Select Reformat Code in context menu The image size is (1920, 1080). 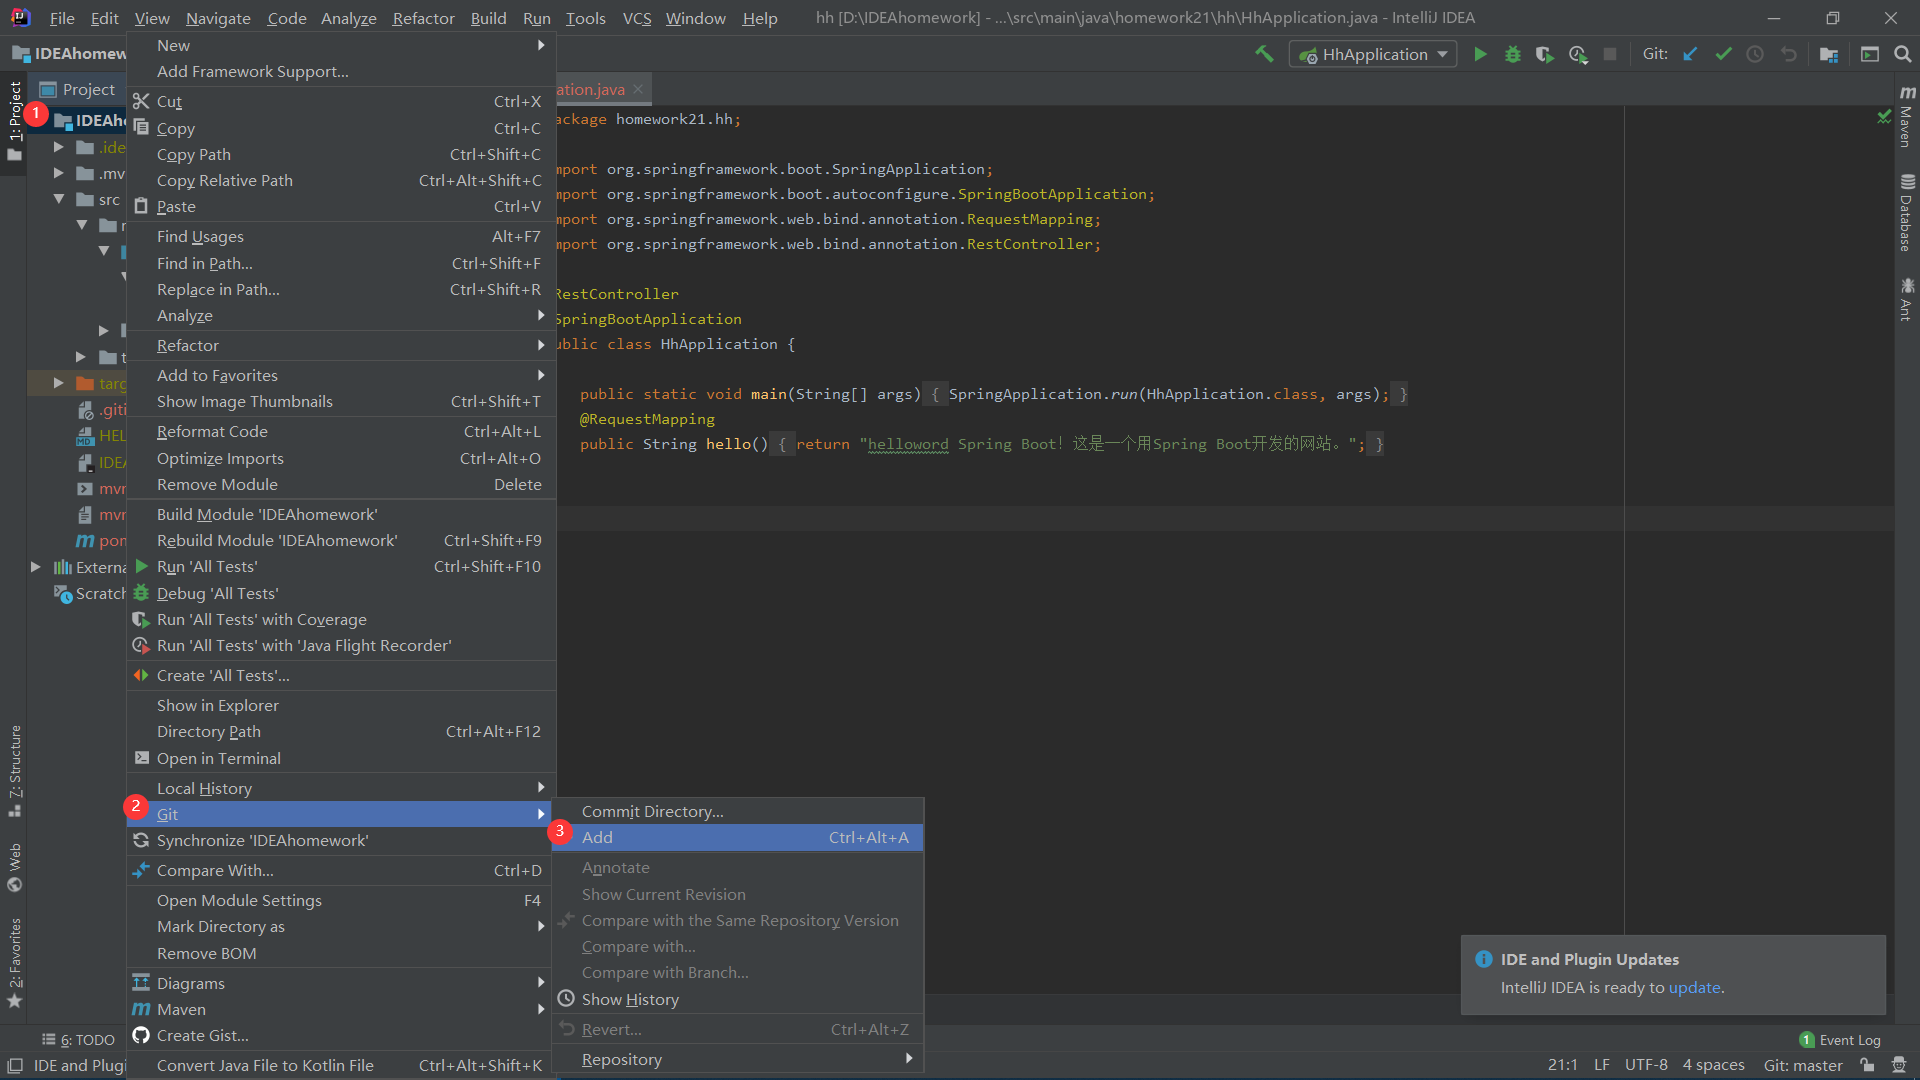tap(341, 431)
